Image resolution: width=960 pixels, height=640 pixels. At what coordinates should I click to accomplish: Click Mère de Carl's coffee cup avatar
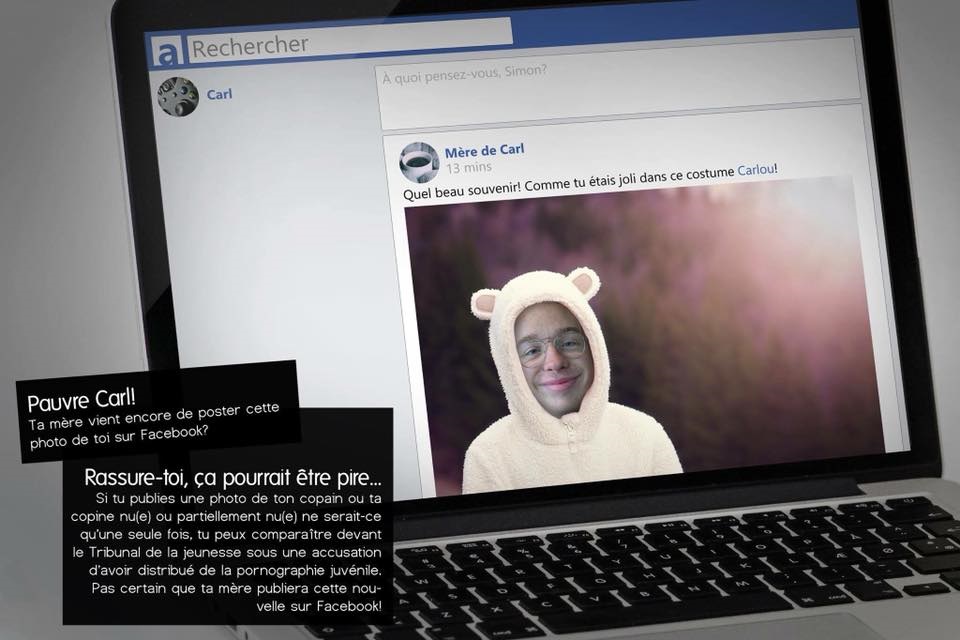[x=419, y=161]
